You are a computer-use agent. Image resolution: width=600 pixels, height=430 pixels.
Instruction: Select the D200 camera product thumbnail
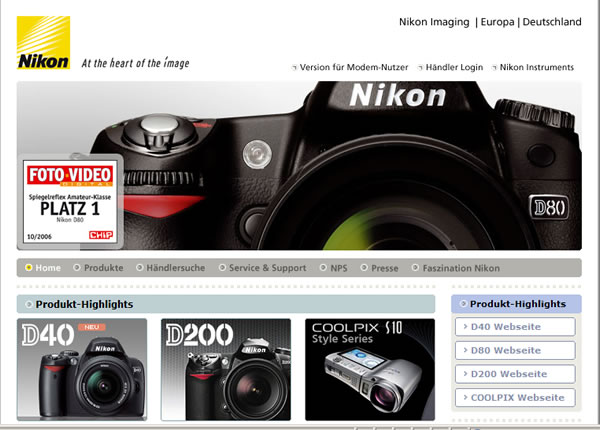pyautogui.click(x=226, y=369)
